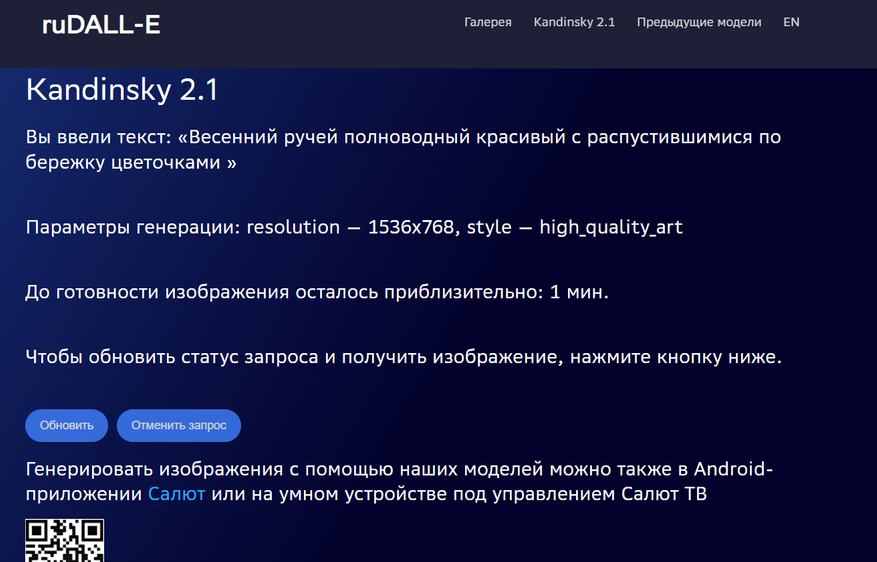877x562 pixels.
Task: Open the Салют app link
Action: click(176, 494)
